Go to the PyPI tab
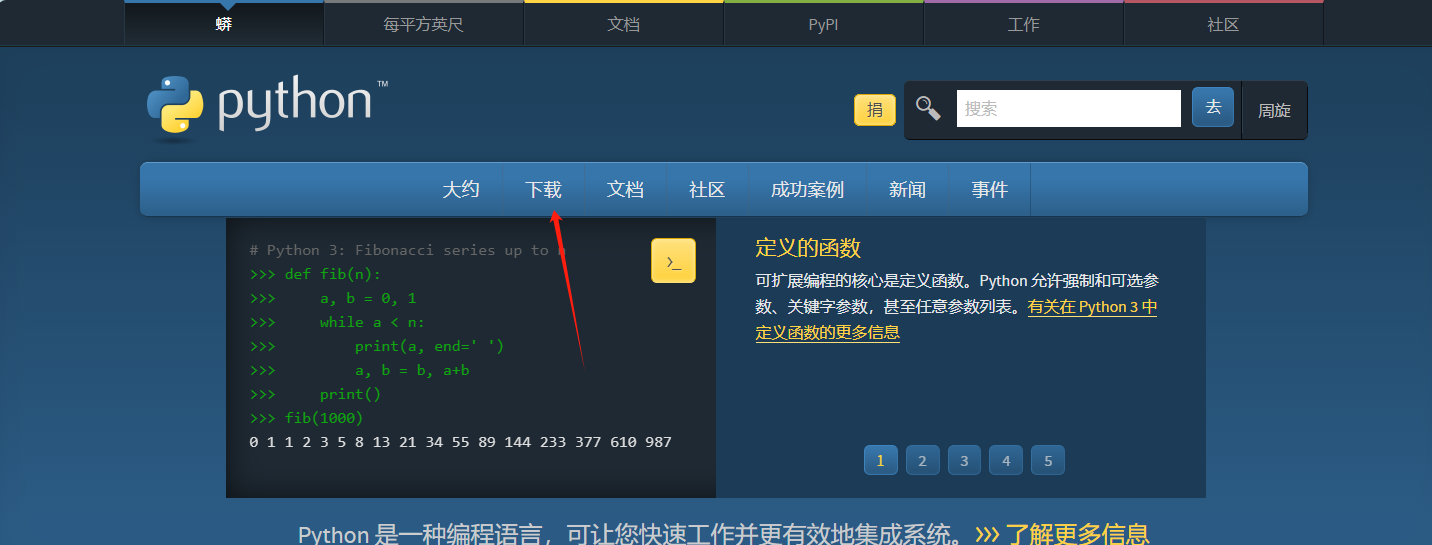Image resolution: width=1432 pixels, height=545 pixels. tap(824, 24)
